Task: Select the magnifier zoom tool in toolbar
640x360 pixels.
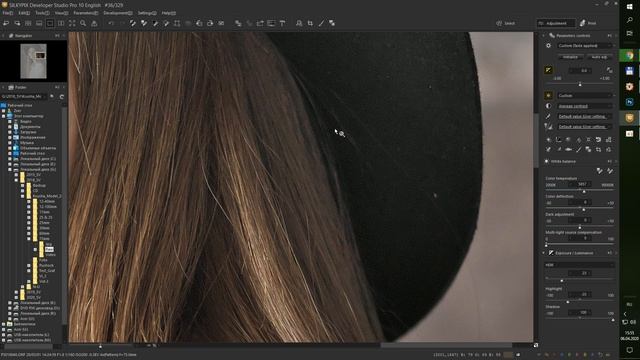Action: click(x=83, y=23)
